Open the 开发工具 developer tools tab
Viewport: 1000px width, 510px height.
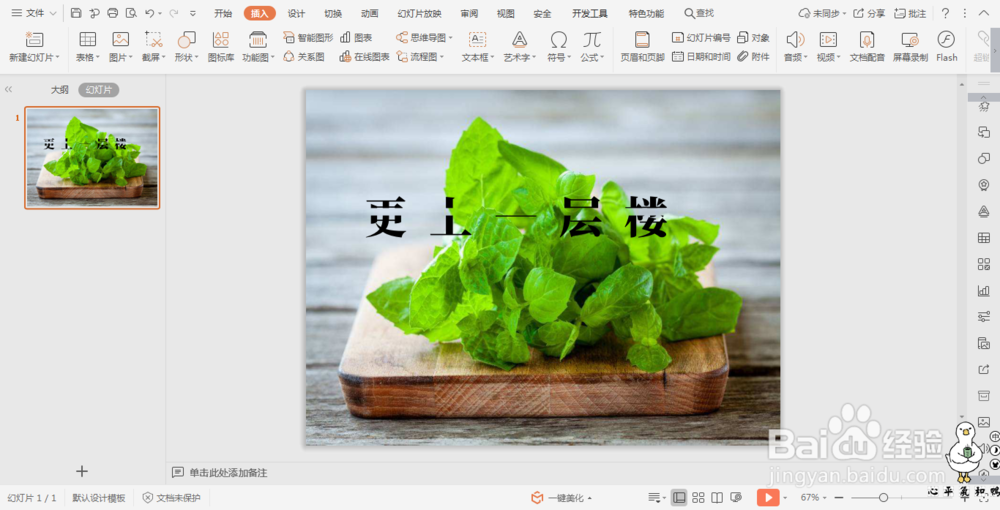(x=589, y=13)
